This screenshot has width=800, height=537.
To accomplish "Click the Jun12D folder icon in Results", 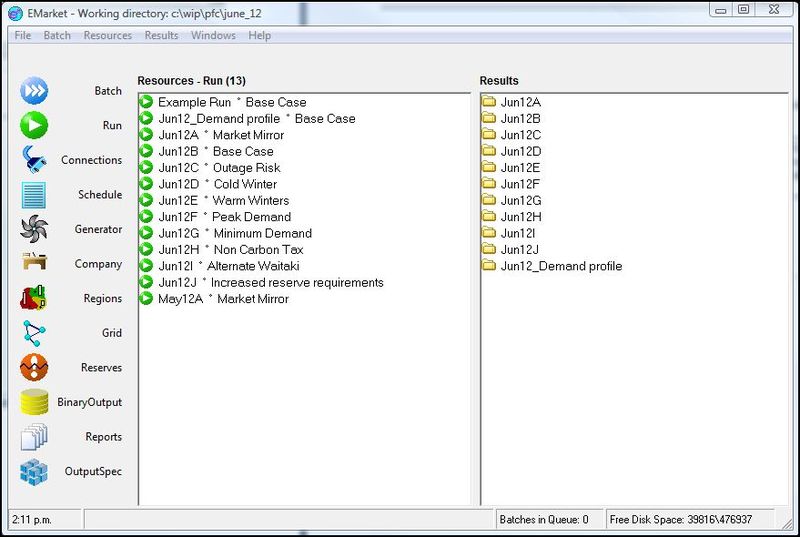I will (x=489, y=150).
